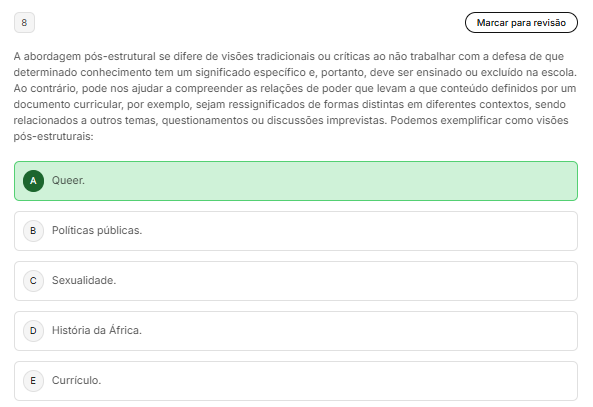Click the 'Currículo.' answer text
Image resolution: width=593 pixels, height=407 pixels.
76,380
